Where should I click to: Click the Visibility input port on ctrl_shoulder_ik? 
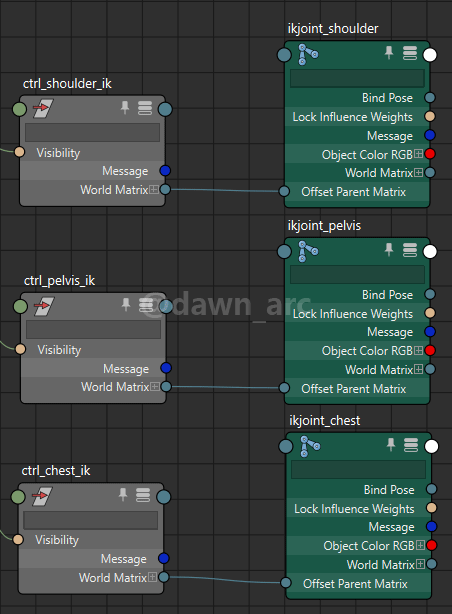coord(19,152)
